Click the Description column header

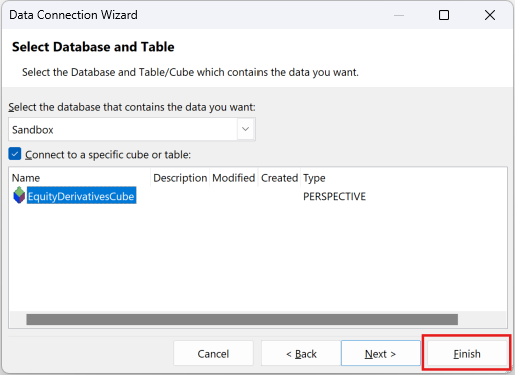(x=180, y=178)
